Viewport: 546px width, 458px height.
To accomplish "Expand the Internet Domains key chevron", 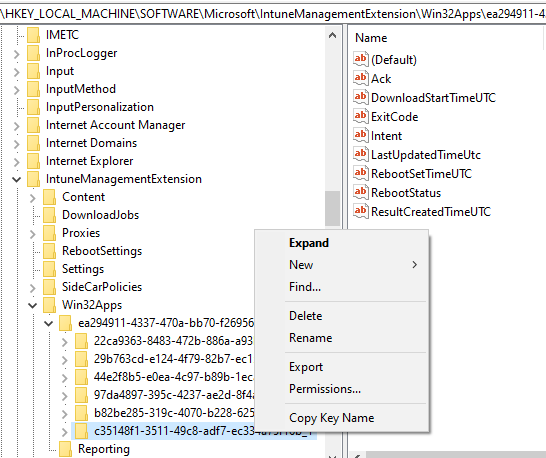I will (x=17, y=144).
